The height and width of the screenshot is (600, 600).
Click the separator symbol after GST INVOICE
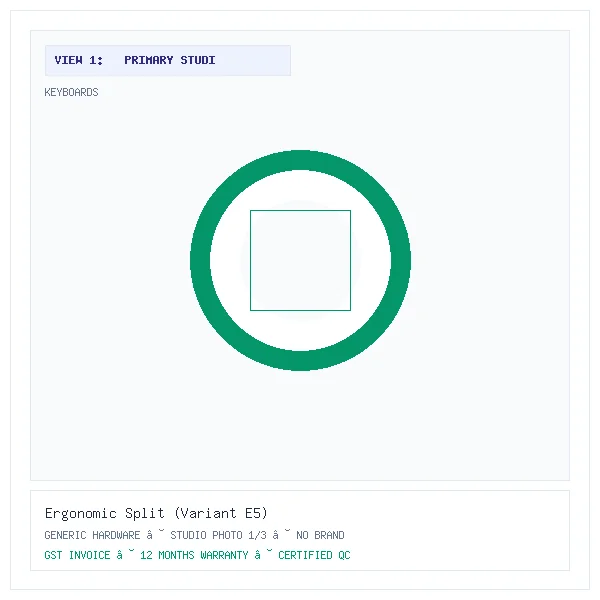[126, 554]
